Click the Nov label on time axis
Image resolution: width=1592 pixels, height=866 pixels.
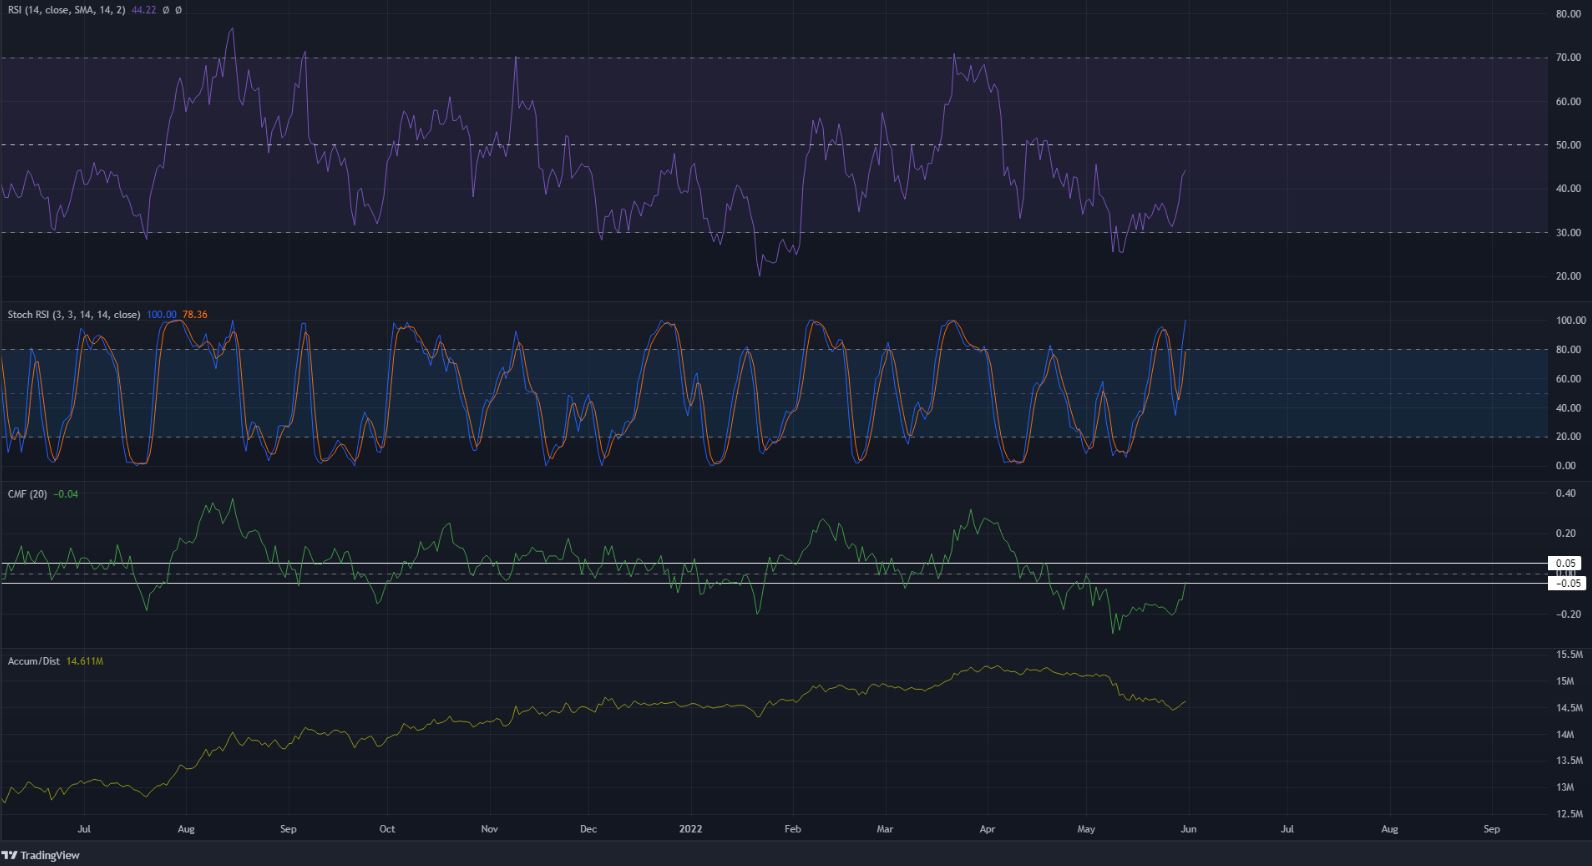[x=489, y=829]
